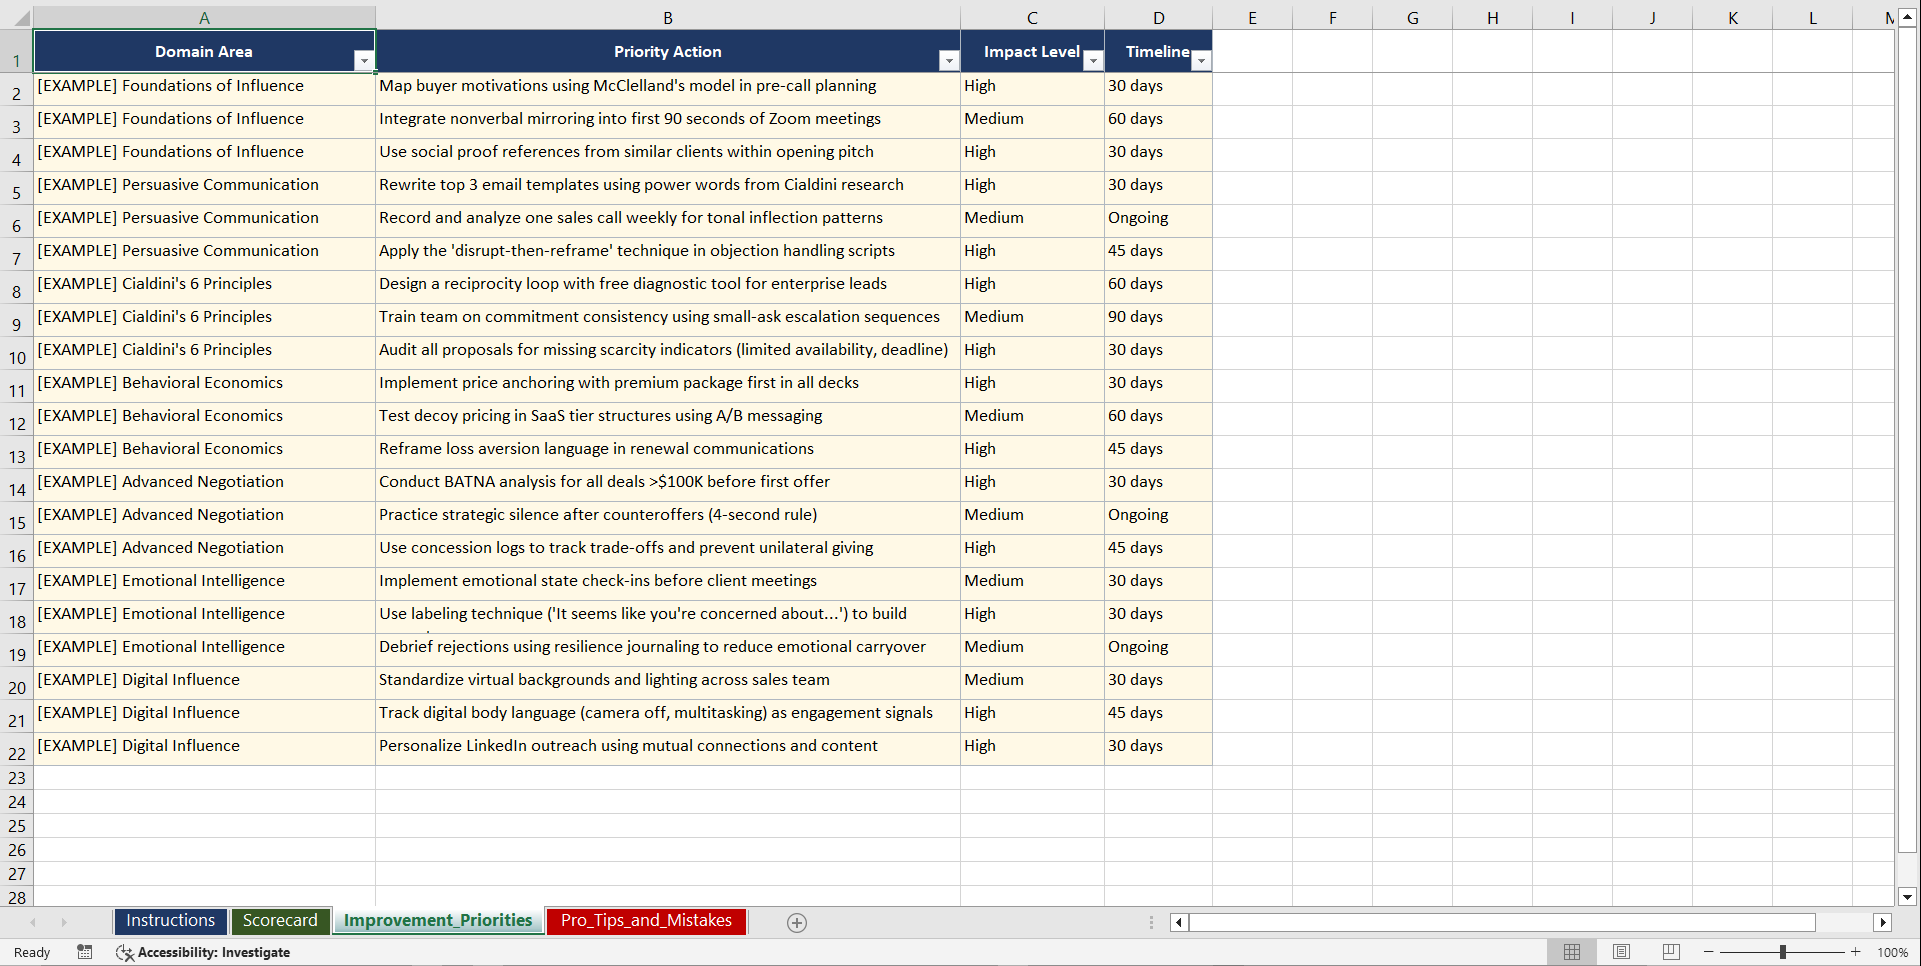This screenshot has width=1921, height=966.
Task: Switch to the Scorecard sheet tab
Action: [281, 921]
